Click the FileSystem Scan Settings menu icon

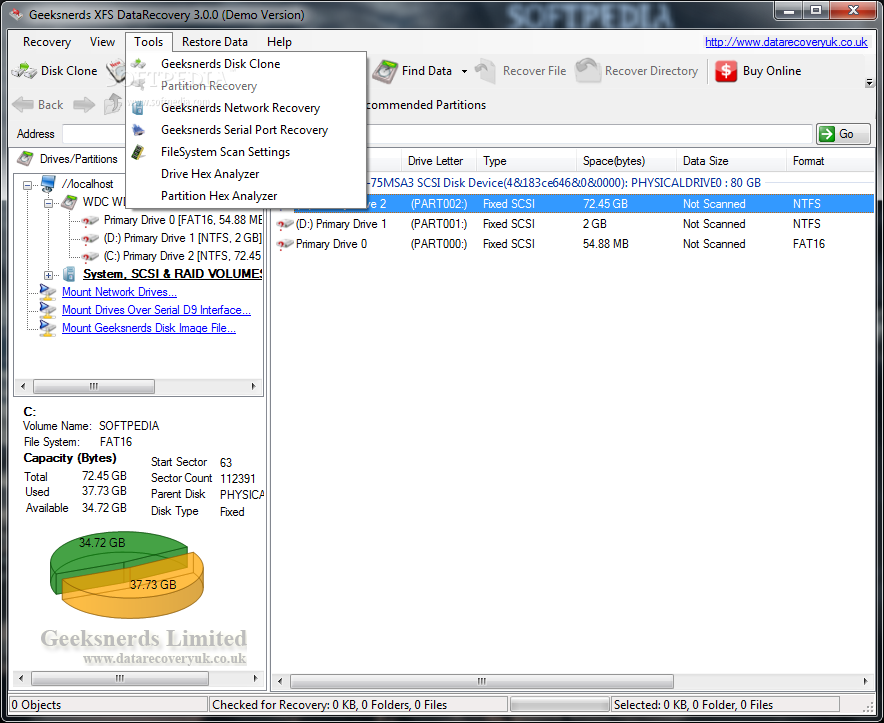click(x=138, y=152)
